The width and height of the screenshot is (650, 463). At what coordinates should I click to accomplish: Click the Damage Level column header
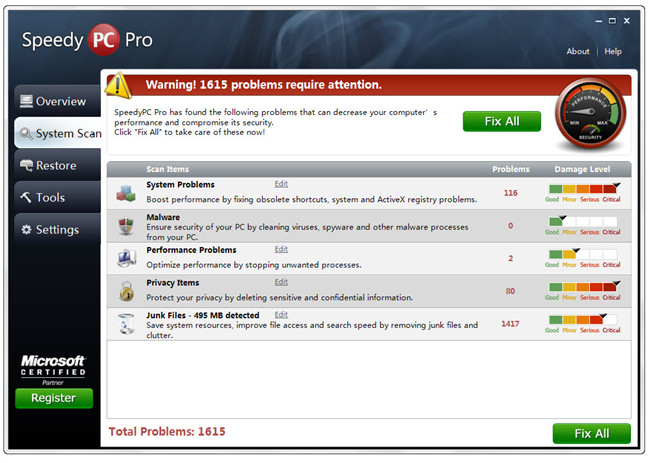582,169
